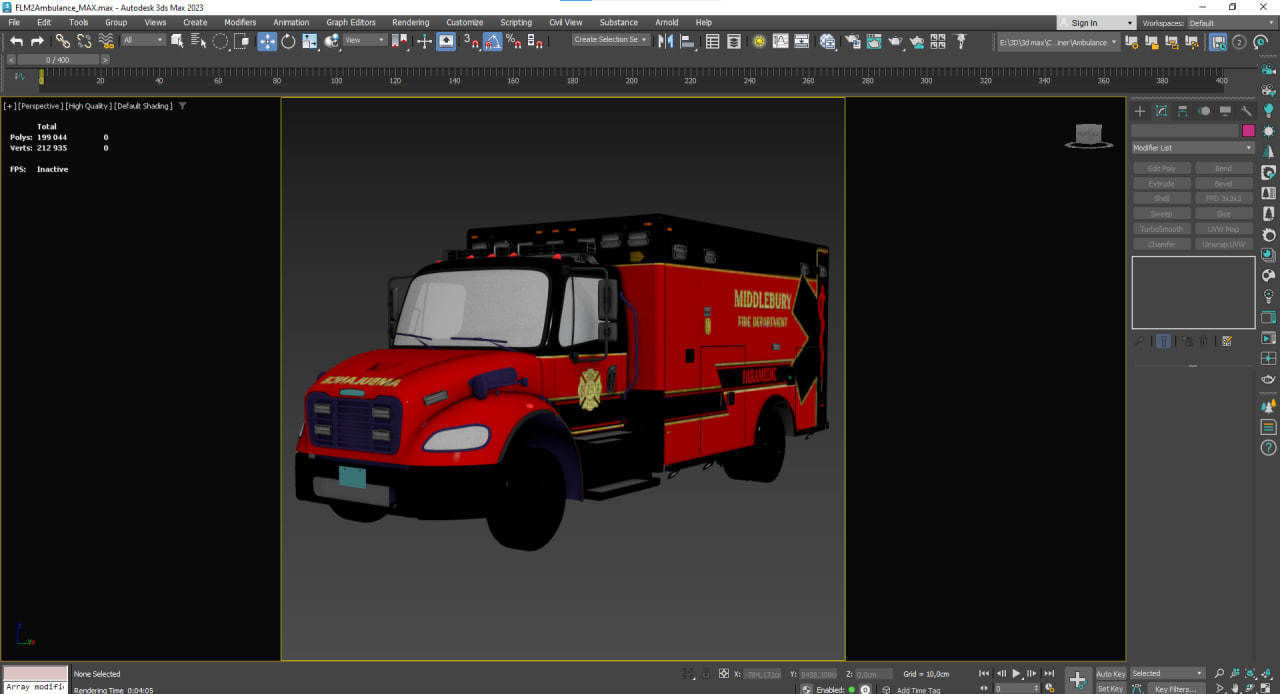Toggle the 3D Snaps button
1280x694 pixels.
pos(471,41)
